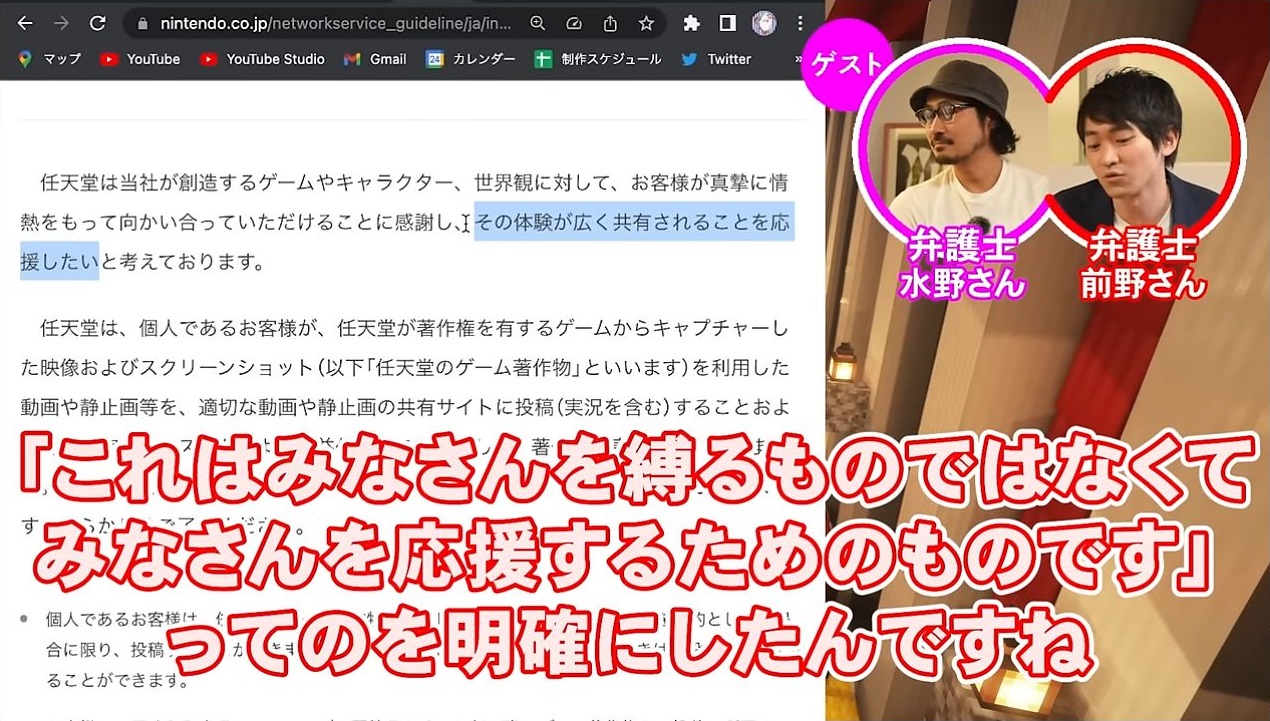Open the zoom magnifier in address bar
Screen dimensions: 1270x721
(x=538, y=23)
